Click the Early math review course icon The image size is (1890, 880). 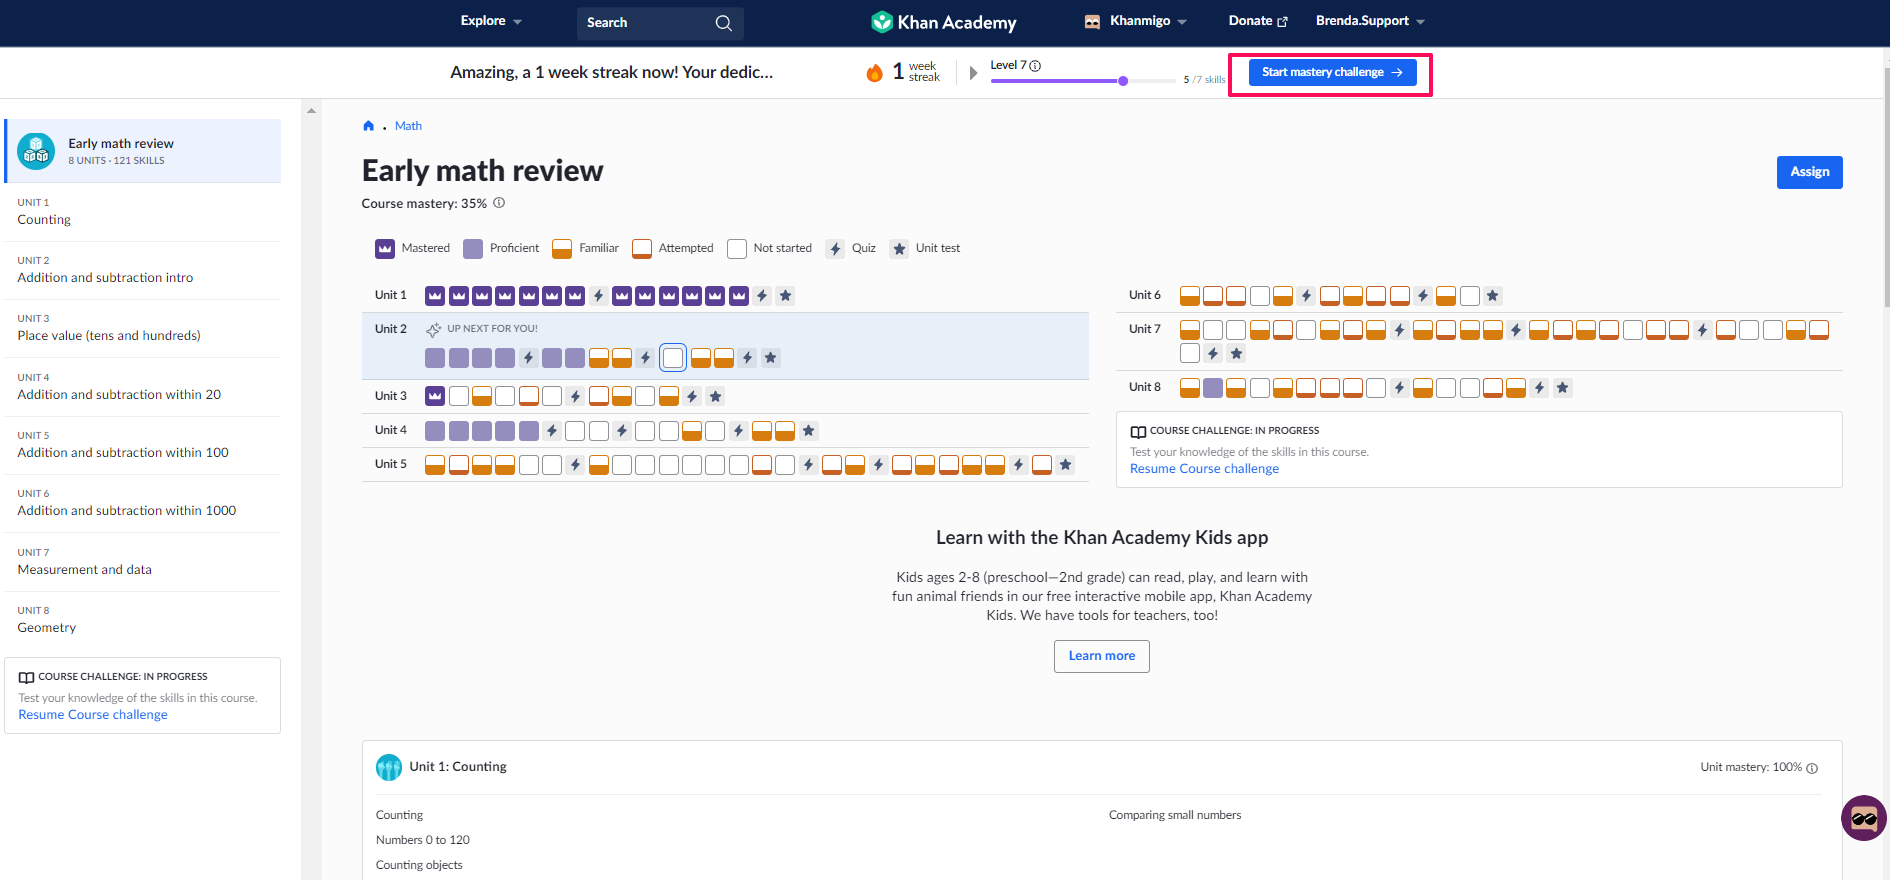(x=36, y=151)
